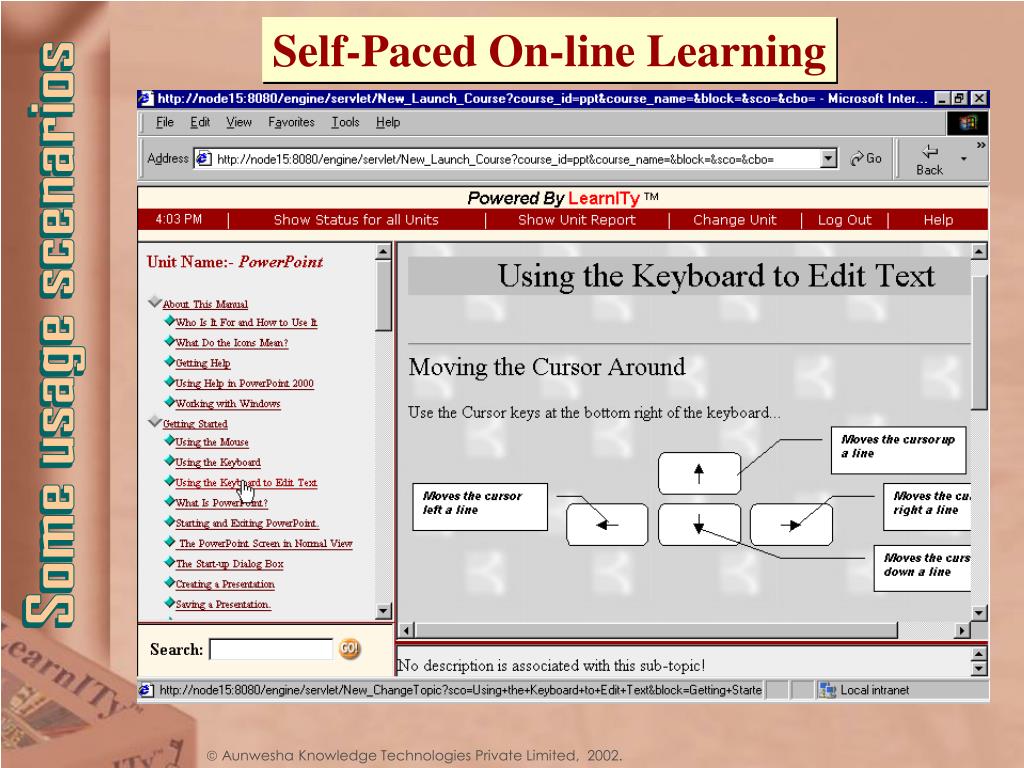1024x768 pixels.
Task: Open Starting and Exiting PowerPoint topic
Action: tap(247, 523)
